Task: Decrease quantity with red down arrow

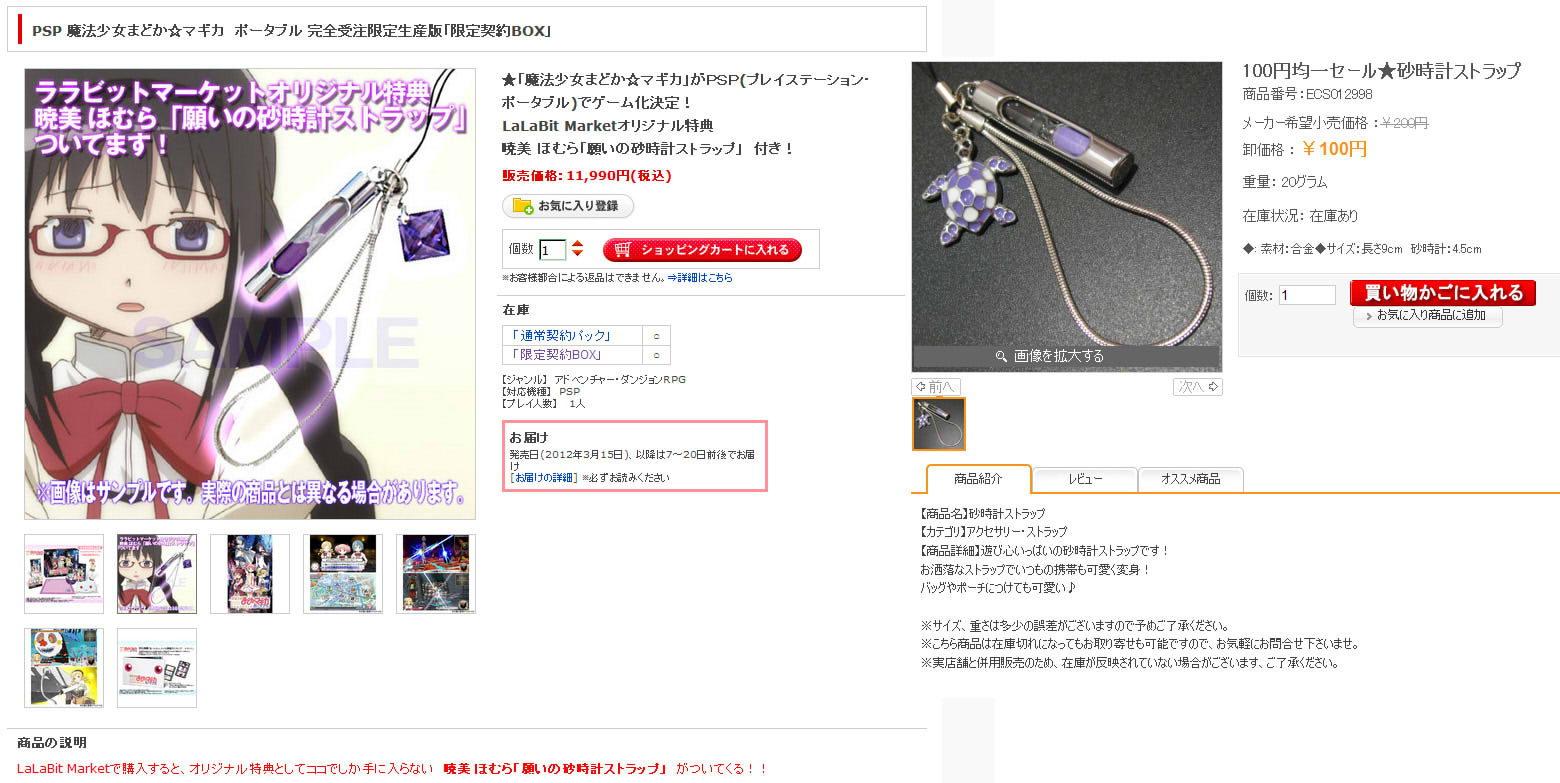Action: click(577, 254)
